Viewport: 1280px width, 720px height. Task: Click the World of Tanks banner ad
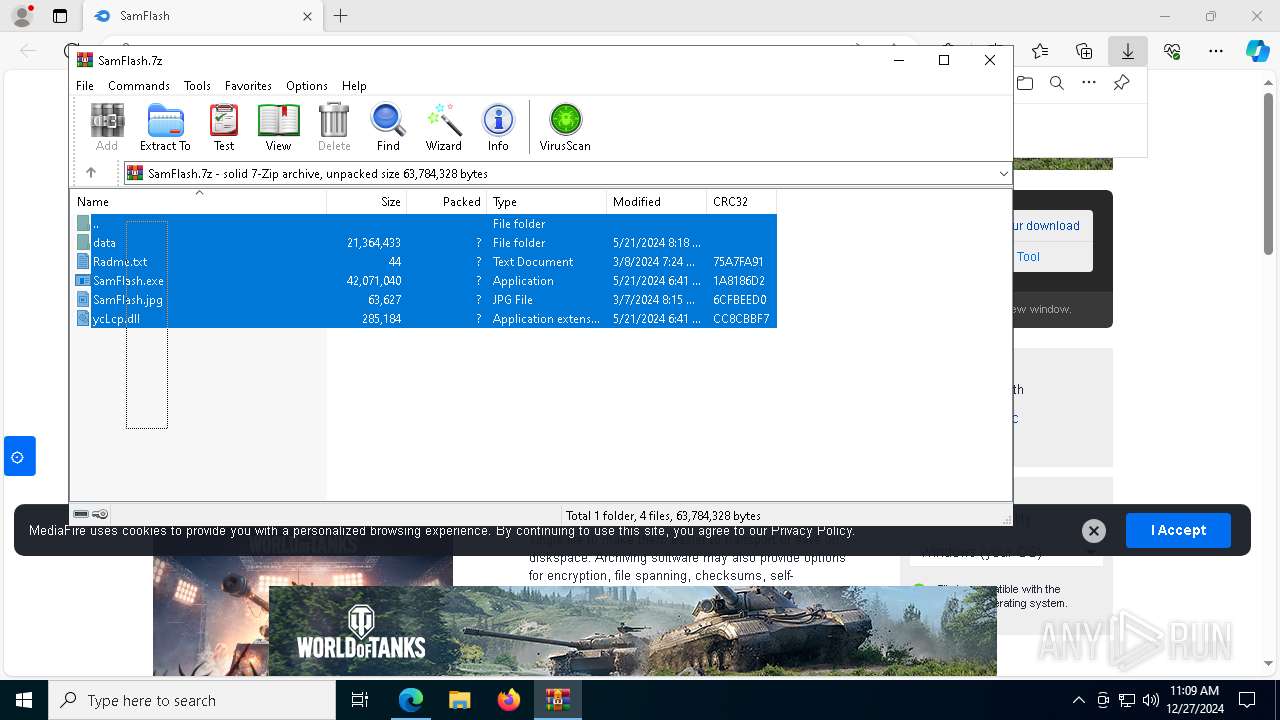pos(633,631)
